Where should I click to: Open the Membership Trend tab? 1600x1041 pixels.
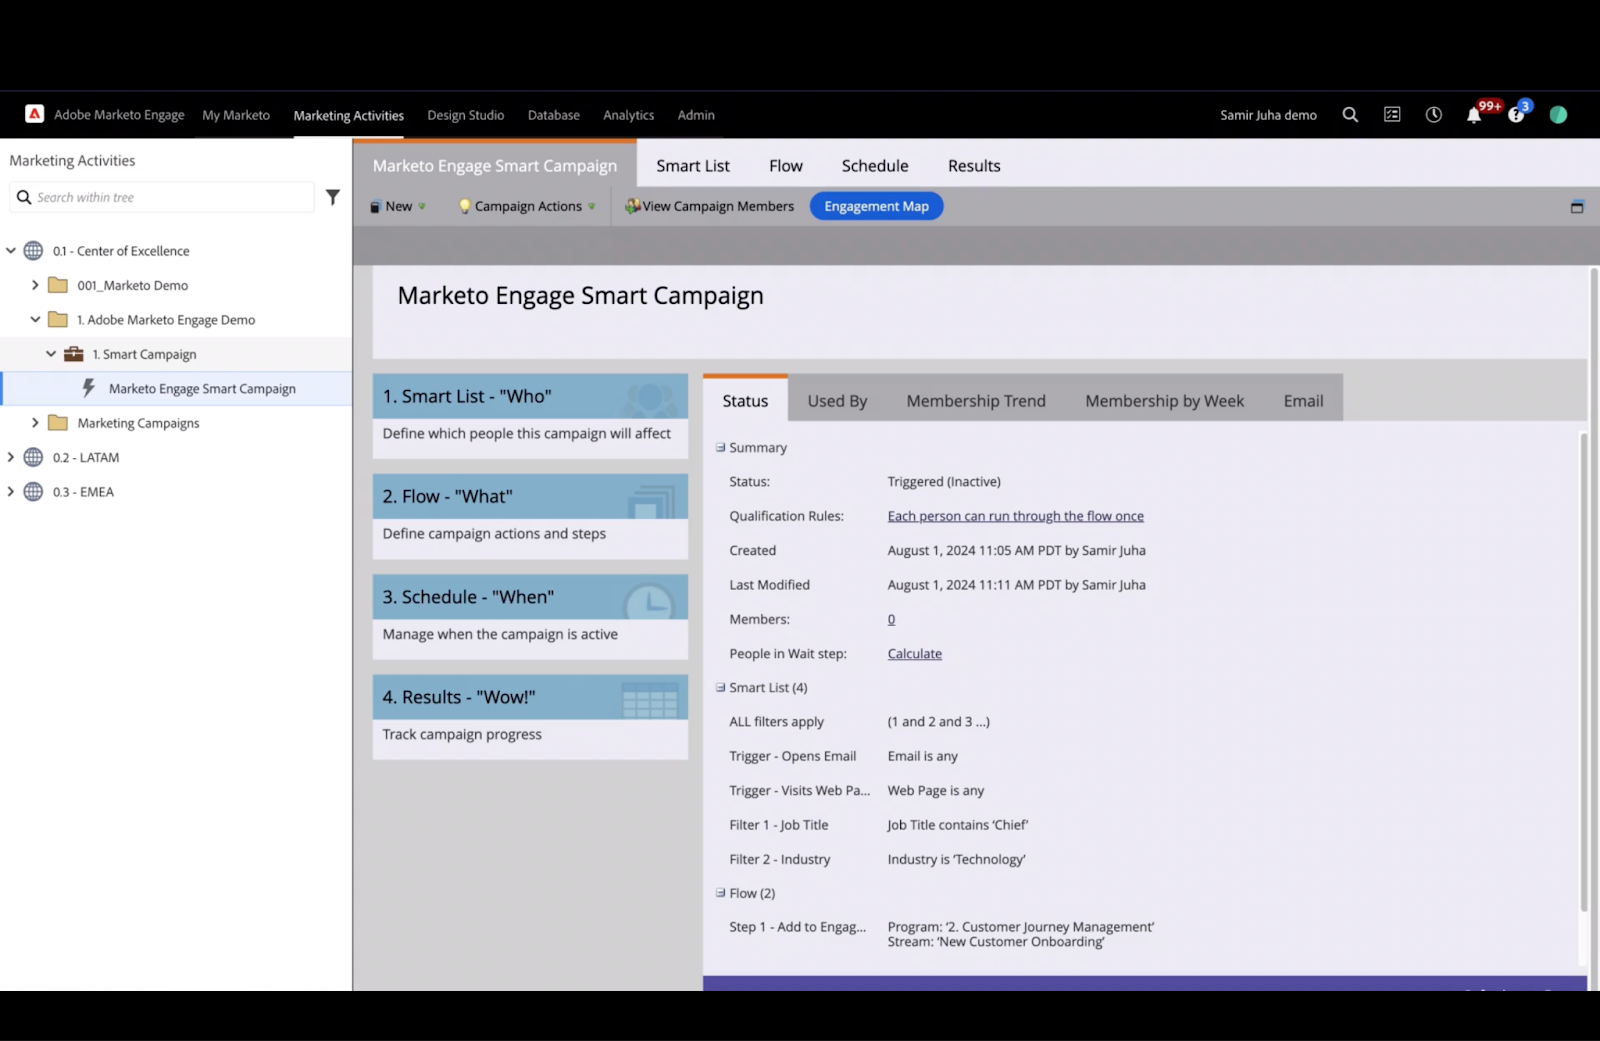pos(976,400)
